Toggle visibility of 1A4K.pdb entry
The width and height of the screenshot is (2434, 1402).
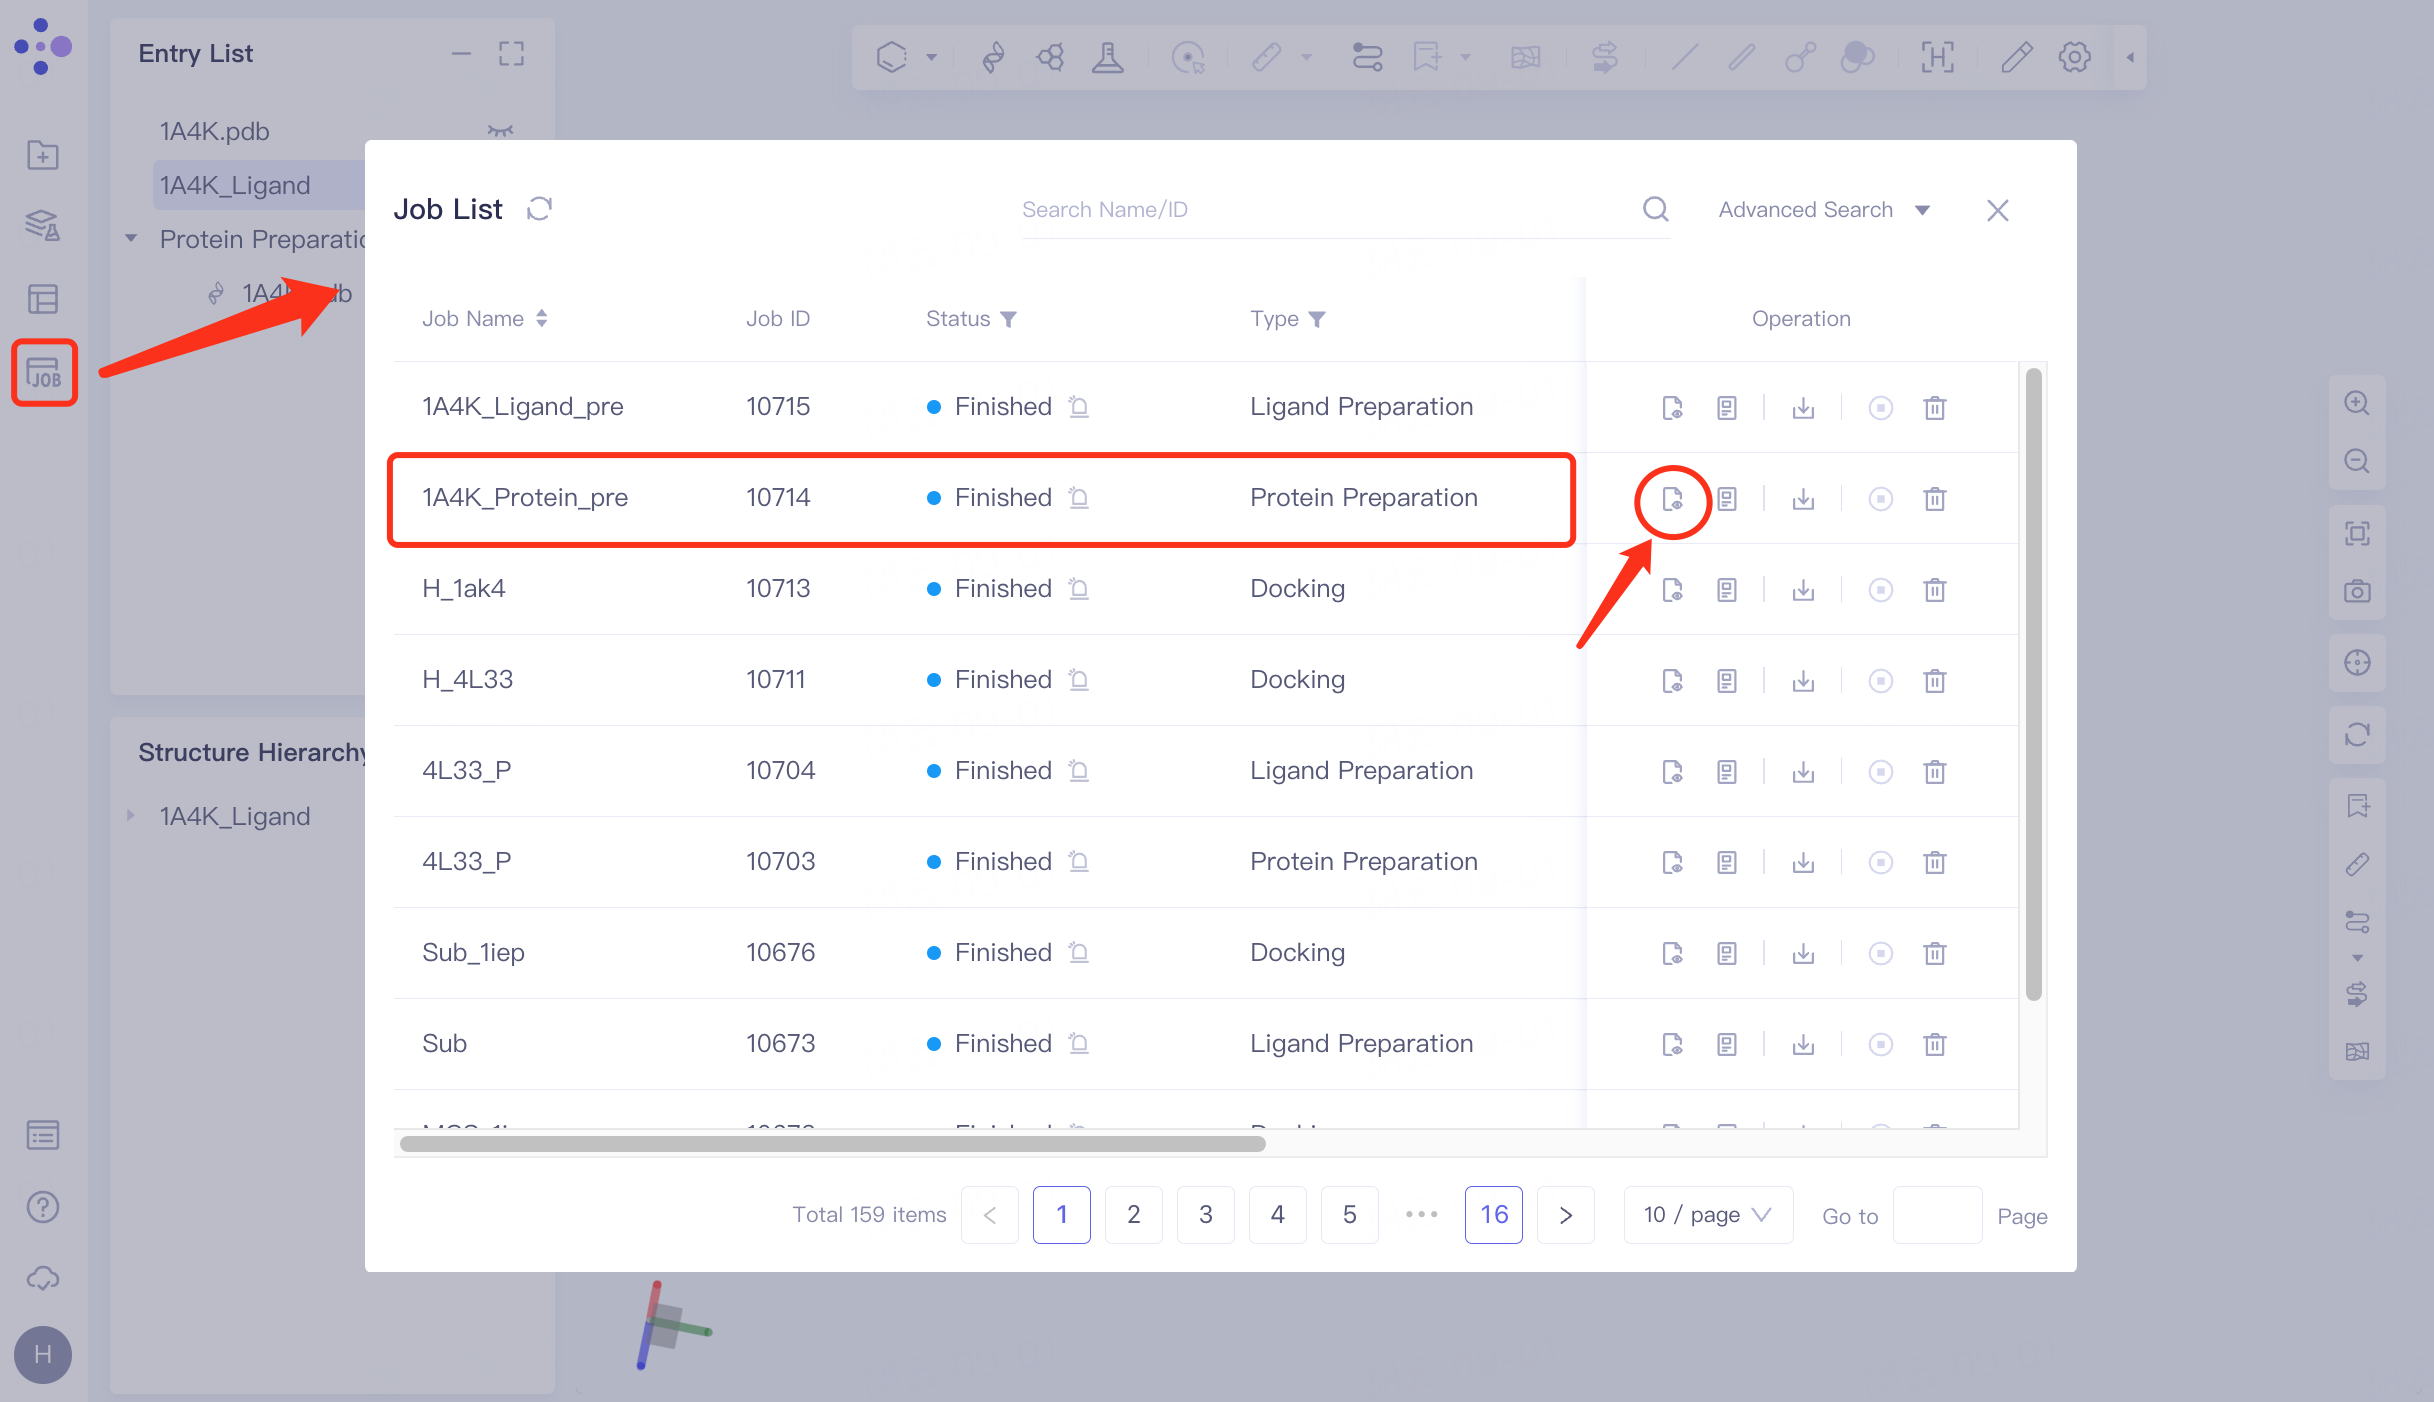[500, 131]
